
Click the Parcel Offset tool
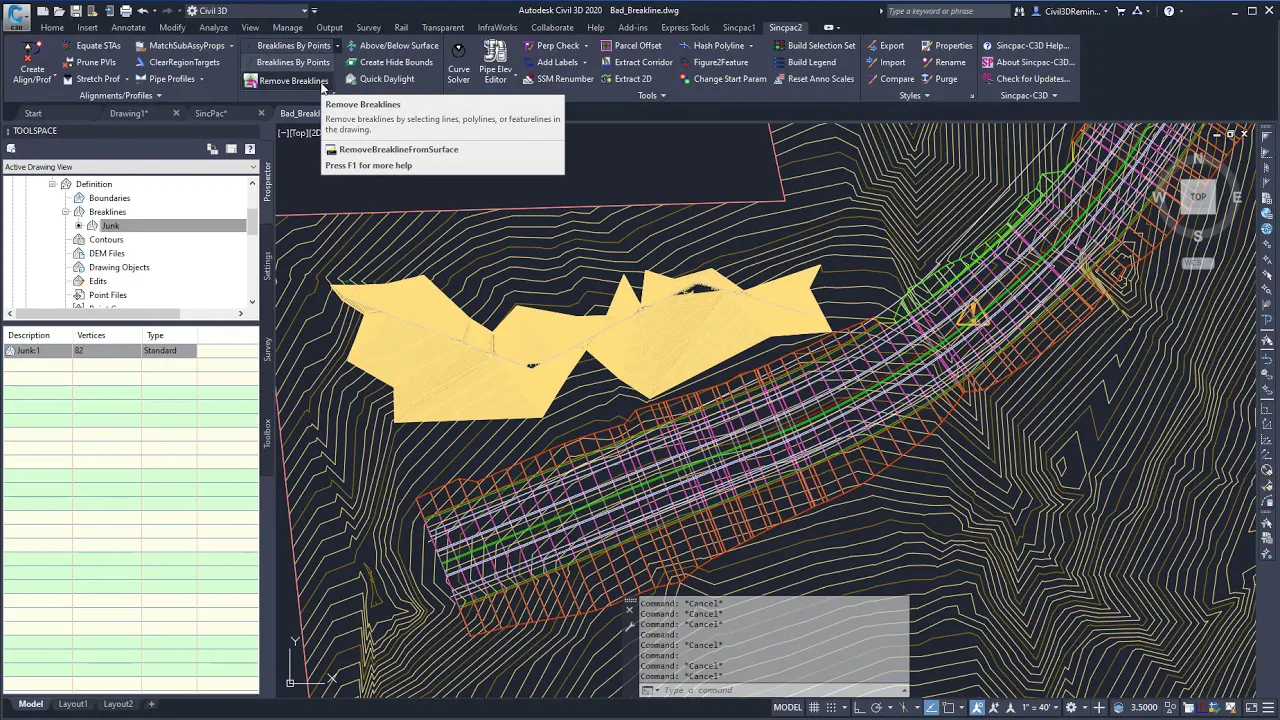pyautogui.click(x=630, y=46)
